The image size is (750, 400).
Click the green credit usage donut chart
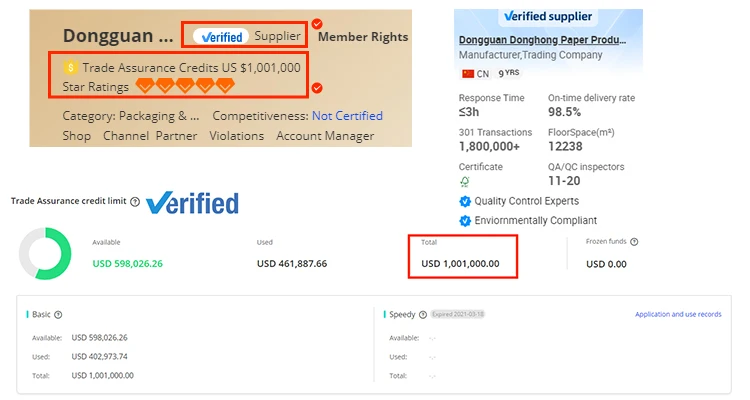[46, 254]
